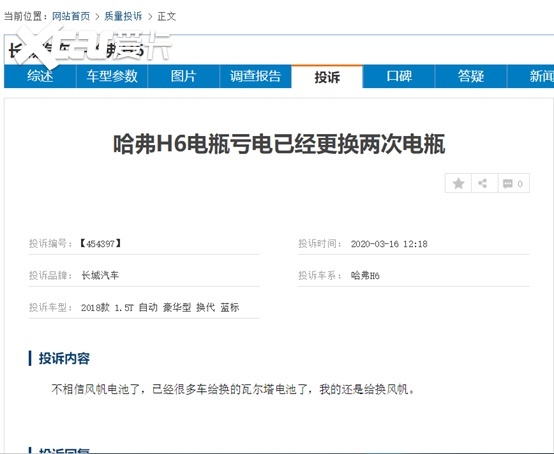The height and width of the screenshot is (454, 554).
Task: Click the brand value 长城汽车
Action: click(x=100, y=275)
